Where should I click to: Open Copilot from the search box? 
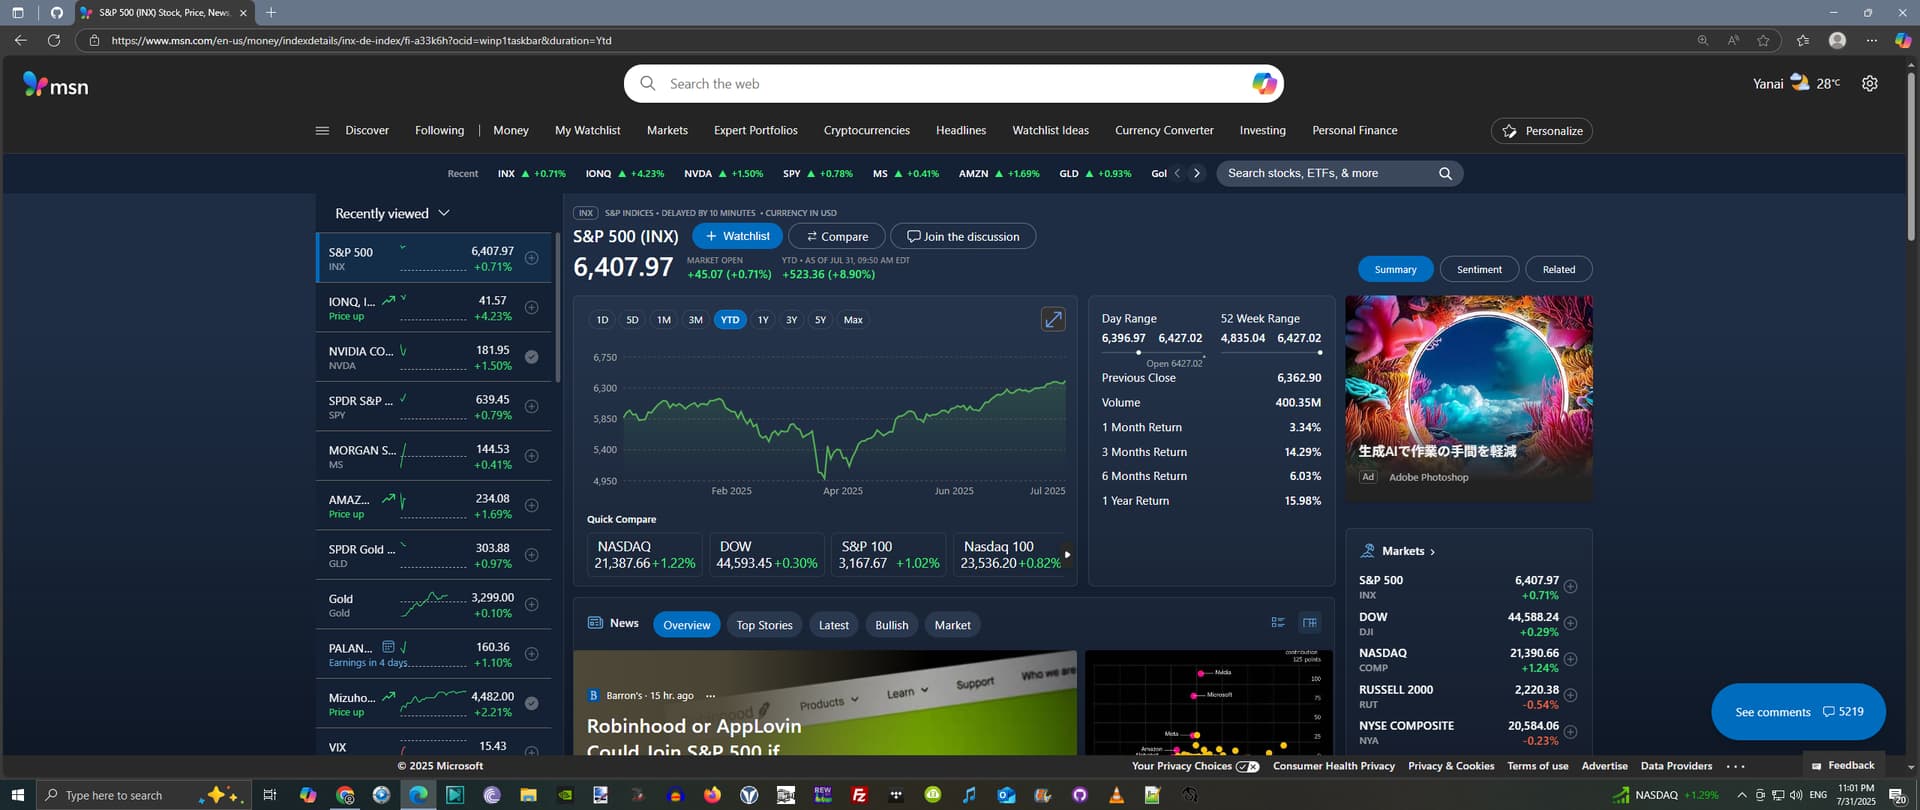[1264, 84]
